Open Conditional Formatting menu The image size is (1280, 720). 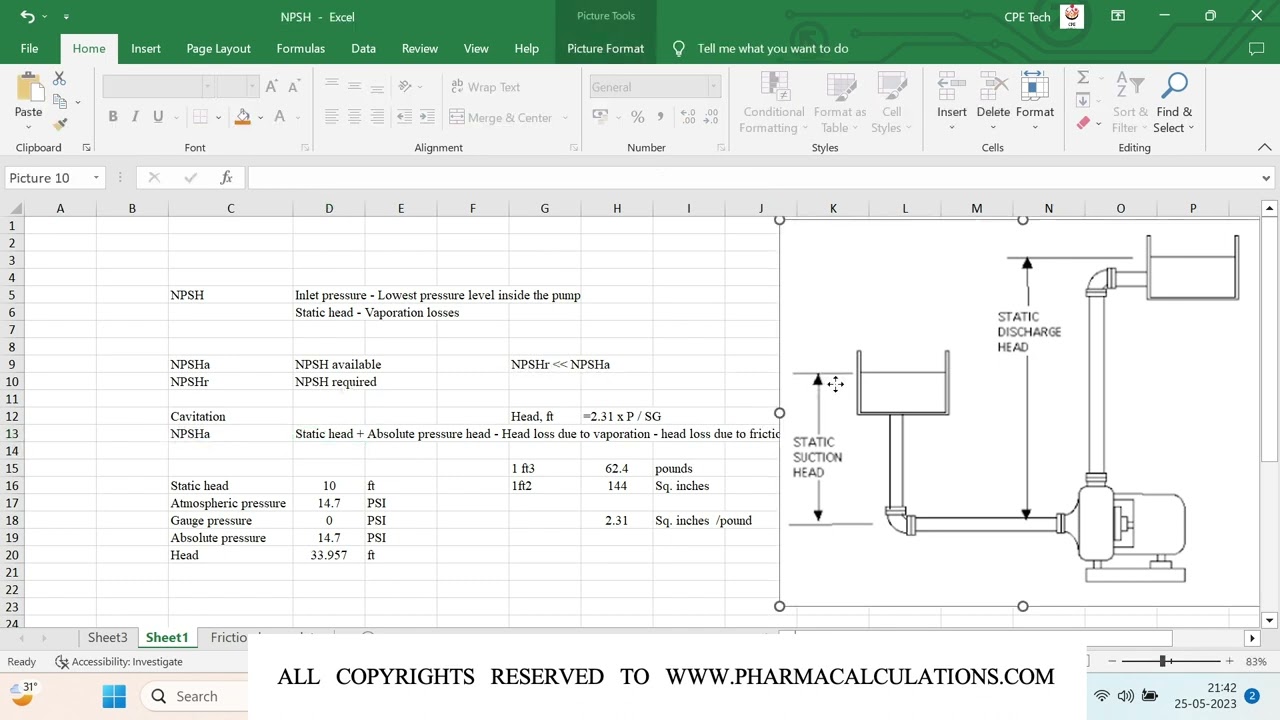pos(774,103)
